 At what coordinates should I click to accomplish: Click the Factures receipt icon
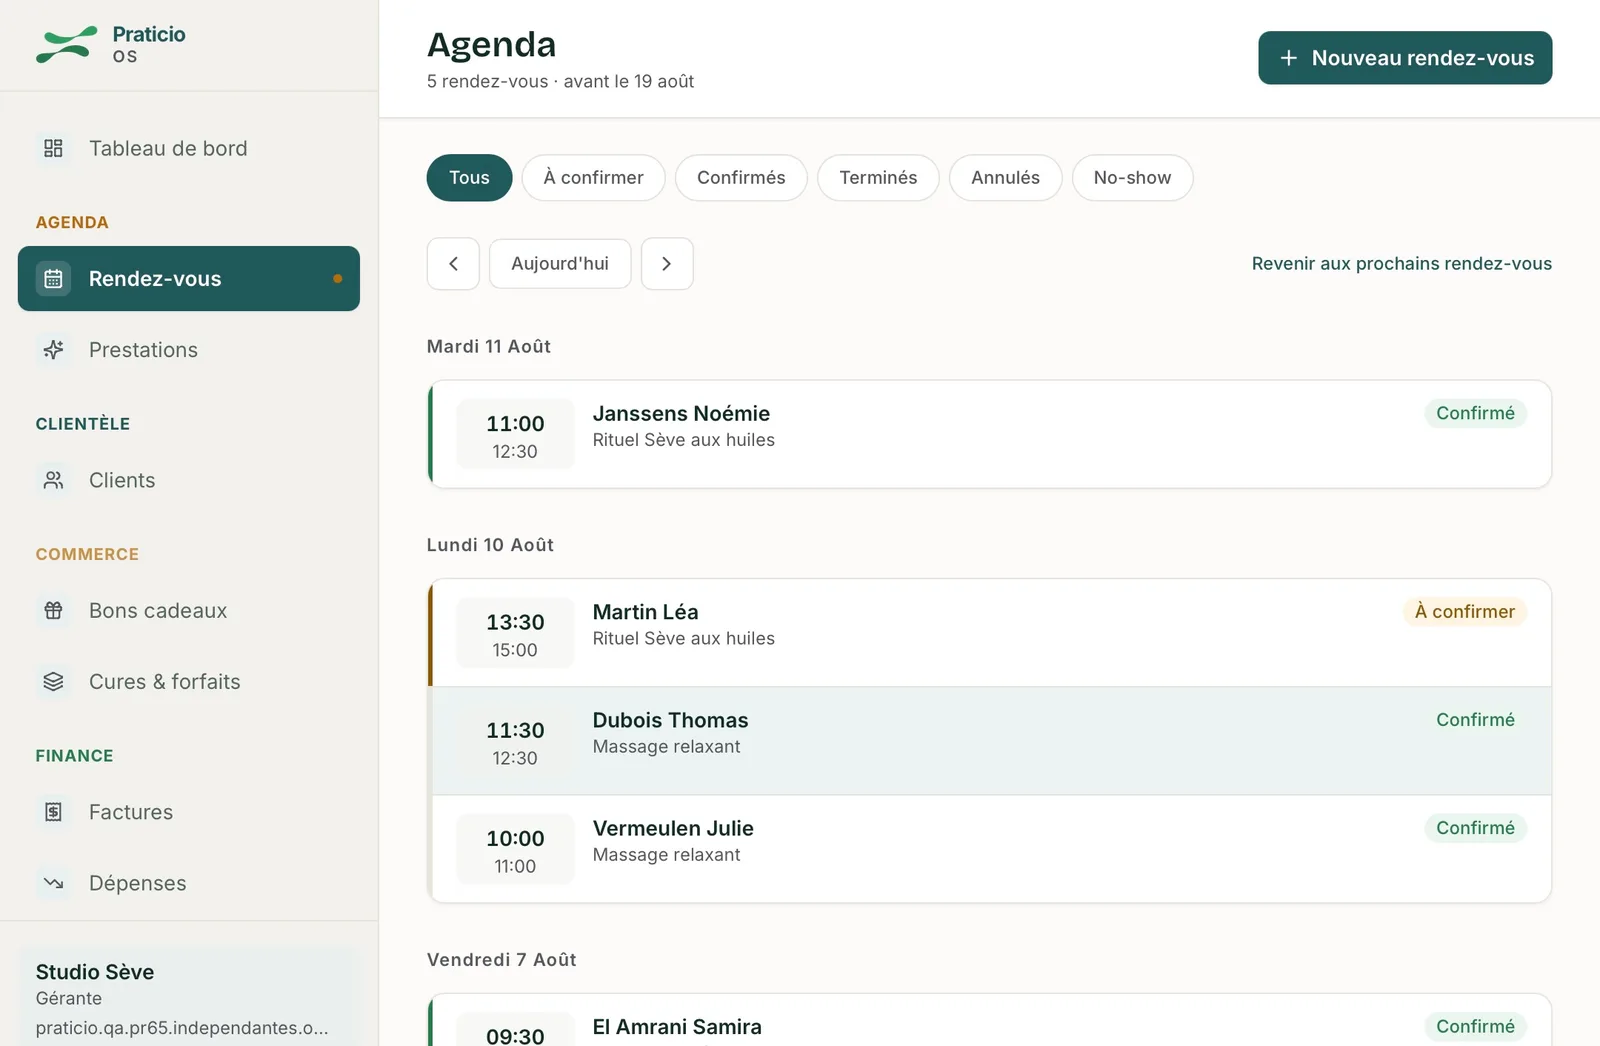coord(53,812)
